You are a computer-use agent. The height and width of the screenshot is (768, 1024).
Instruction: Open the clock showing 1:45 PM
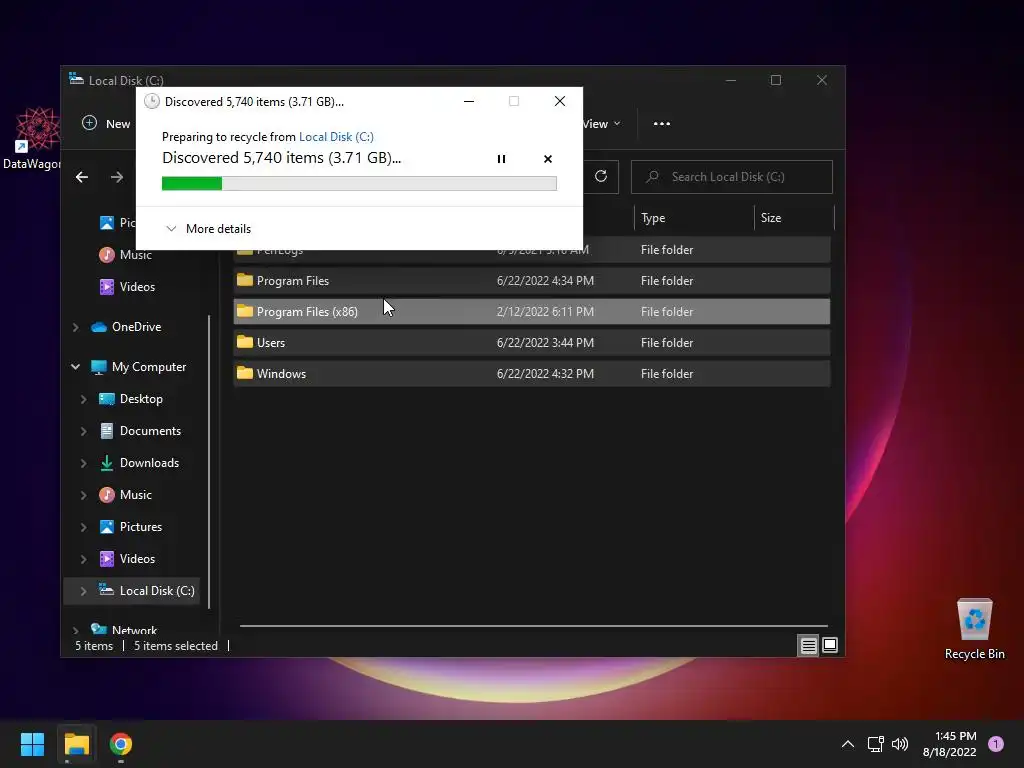click(x=950, y=744)
